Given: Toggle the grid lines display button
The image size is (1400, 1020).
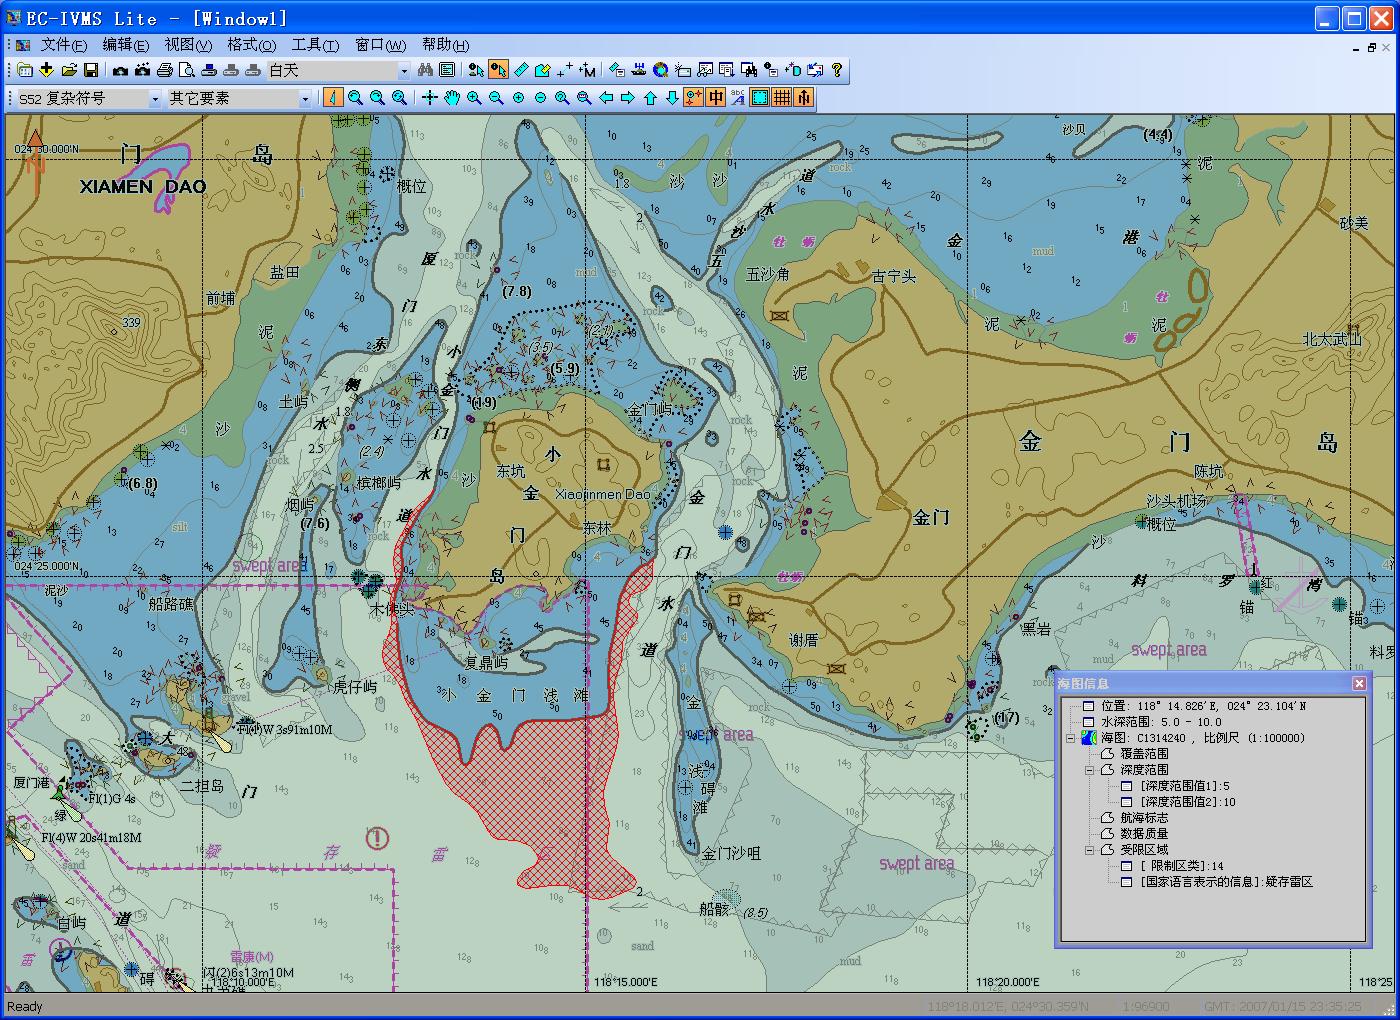Looking at the screenshot, I should (x=782, y=98).
